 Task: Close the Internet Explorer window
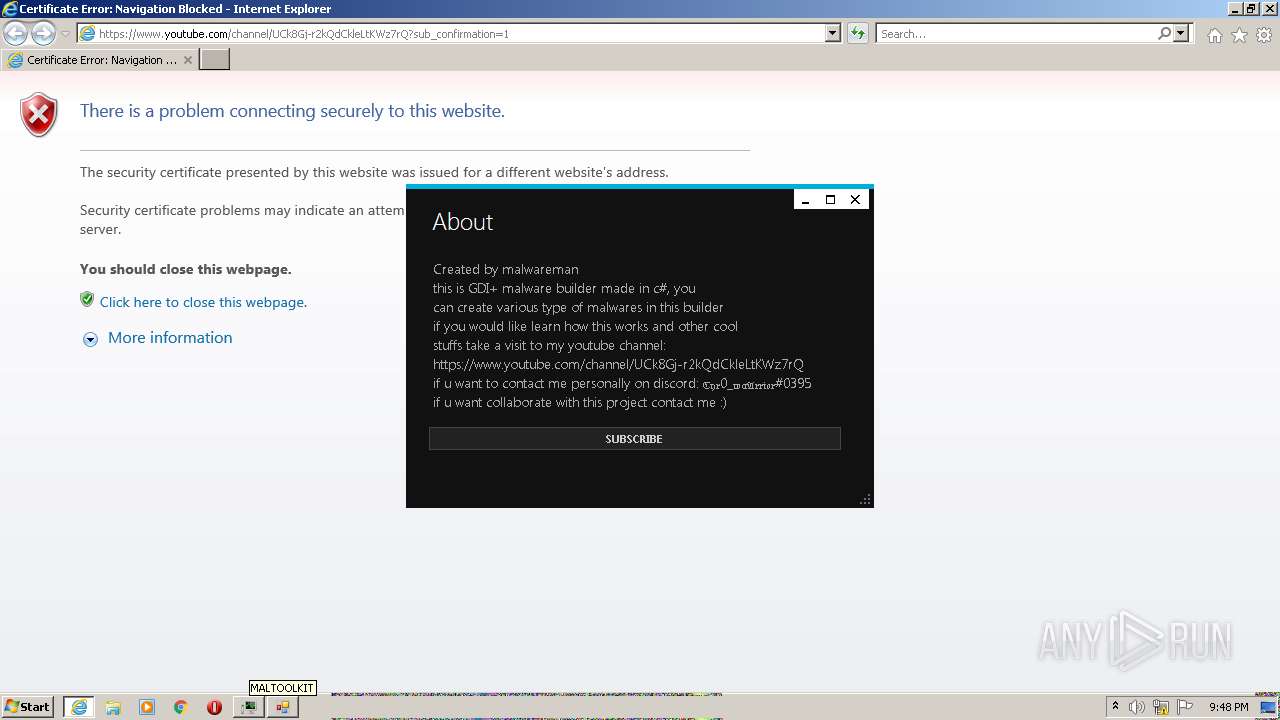[x=1268, y=9]
